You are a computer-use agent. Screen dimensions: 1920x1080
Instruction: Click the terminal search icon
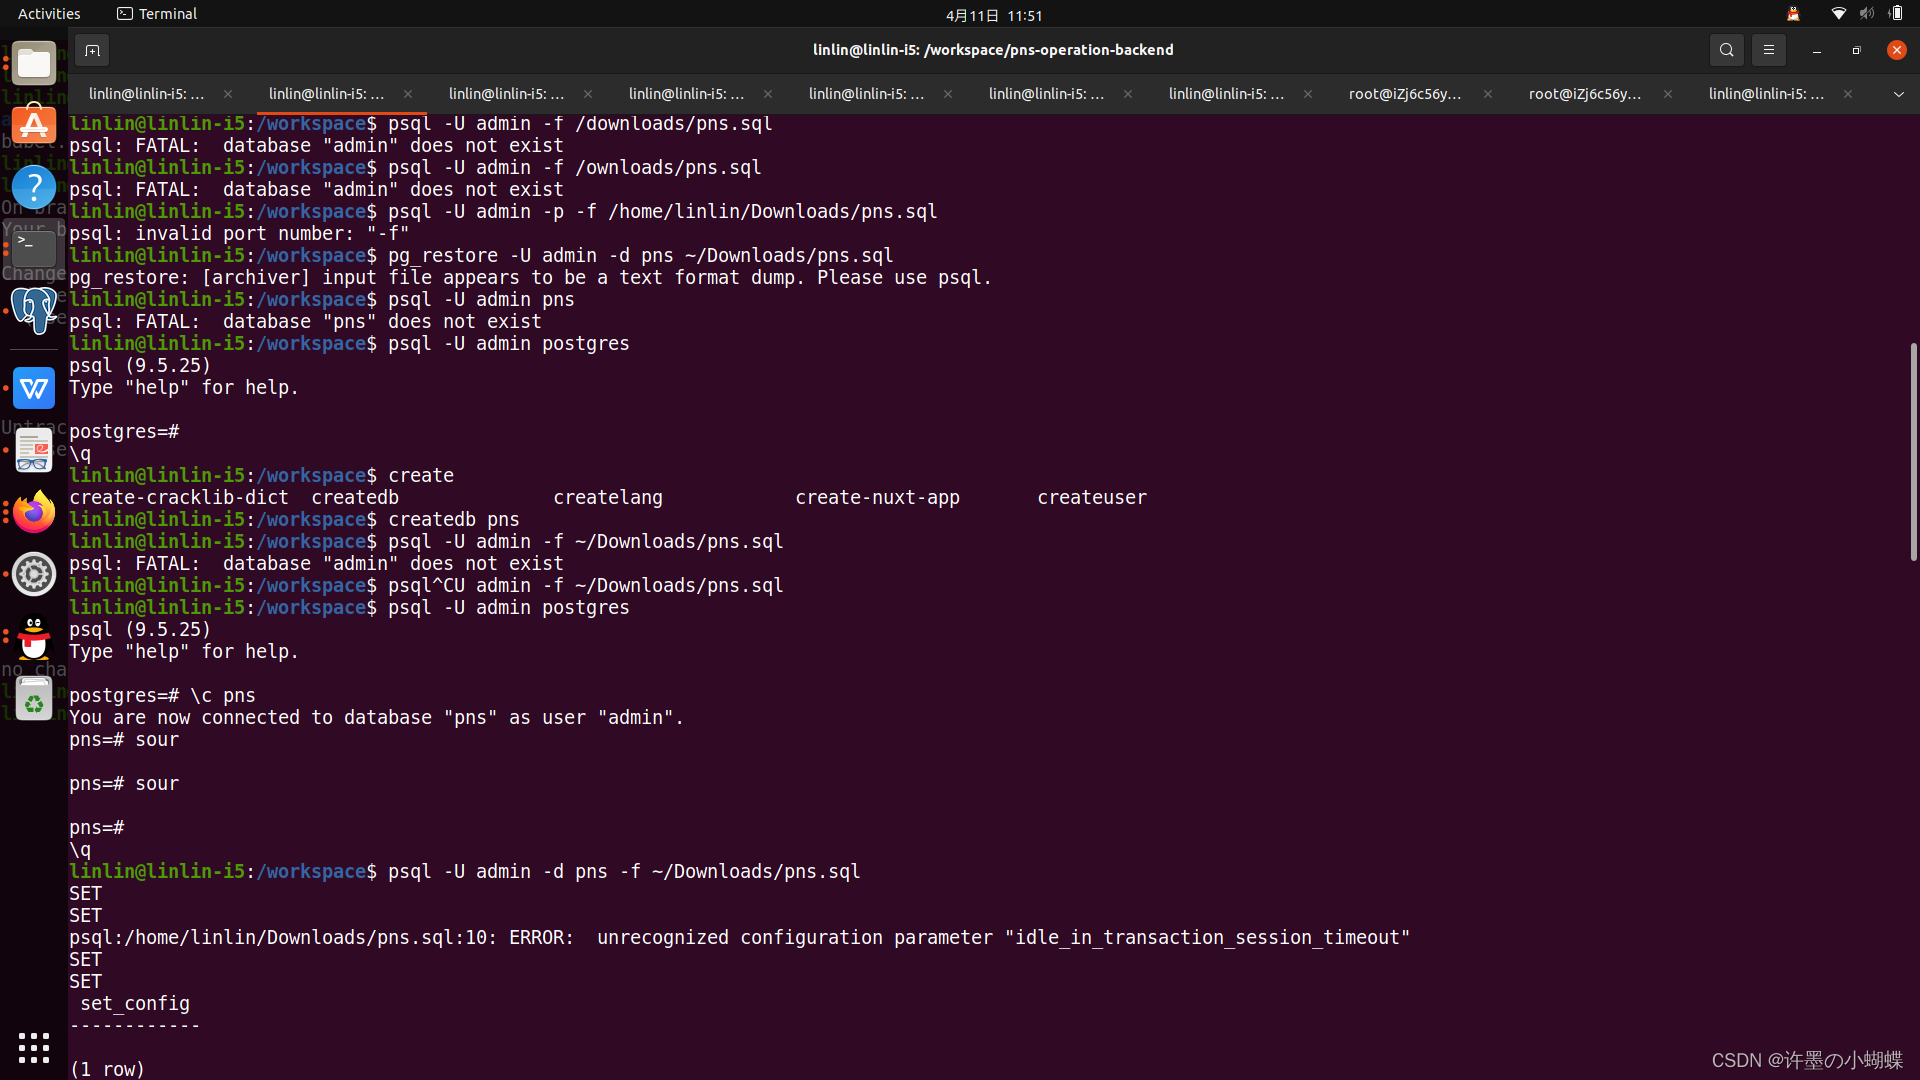pyautogui.click(x=1726, y=50)
